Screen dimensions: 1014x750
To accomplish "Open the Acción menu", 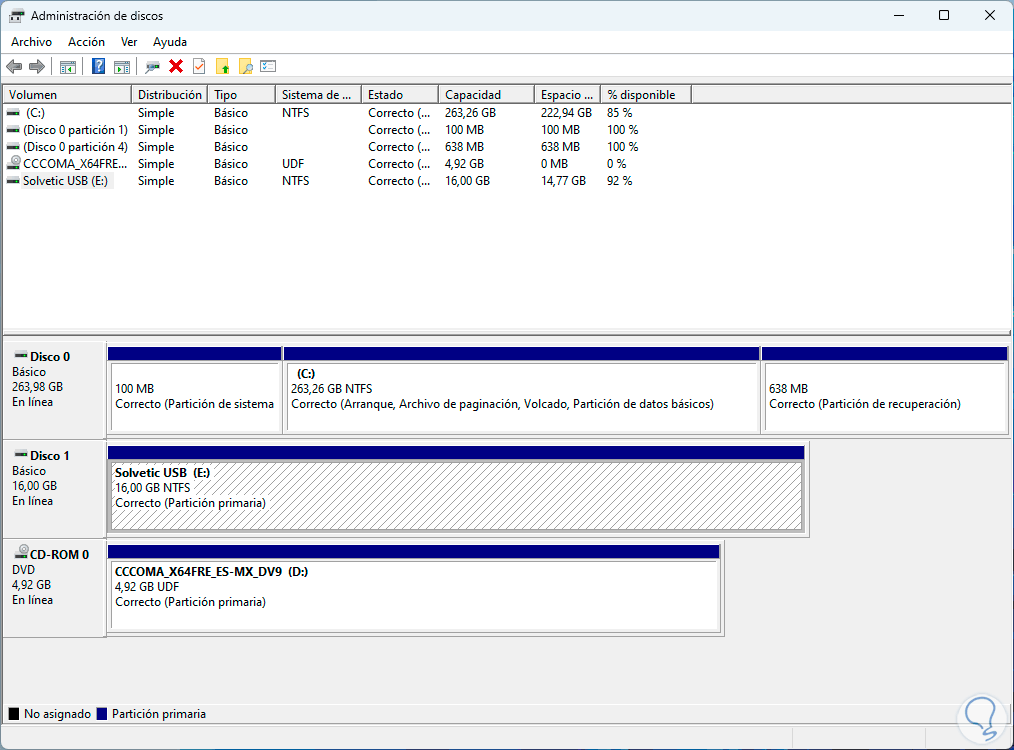I will [x=87, y=42].
